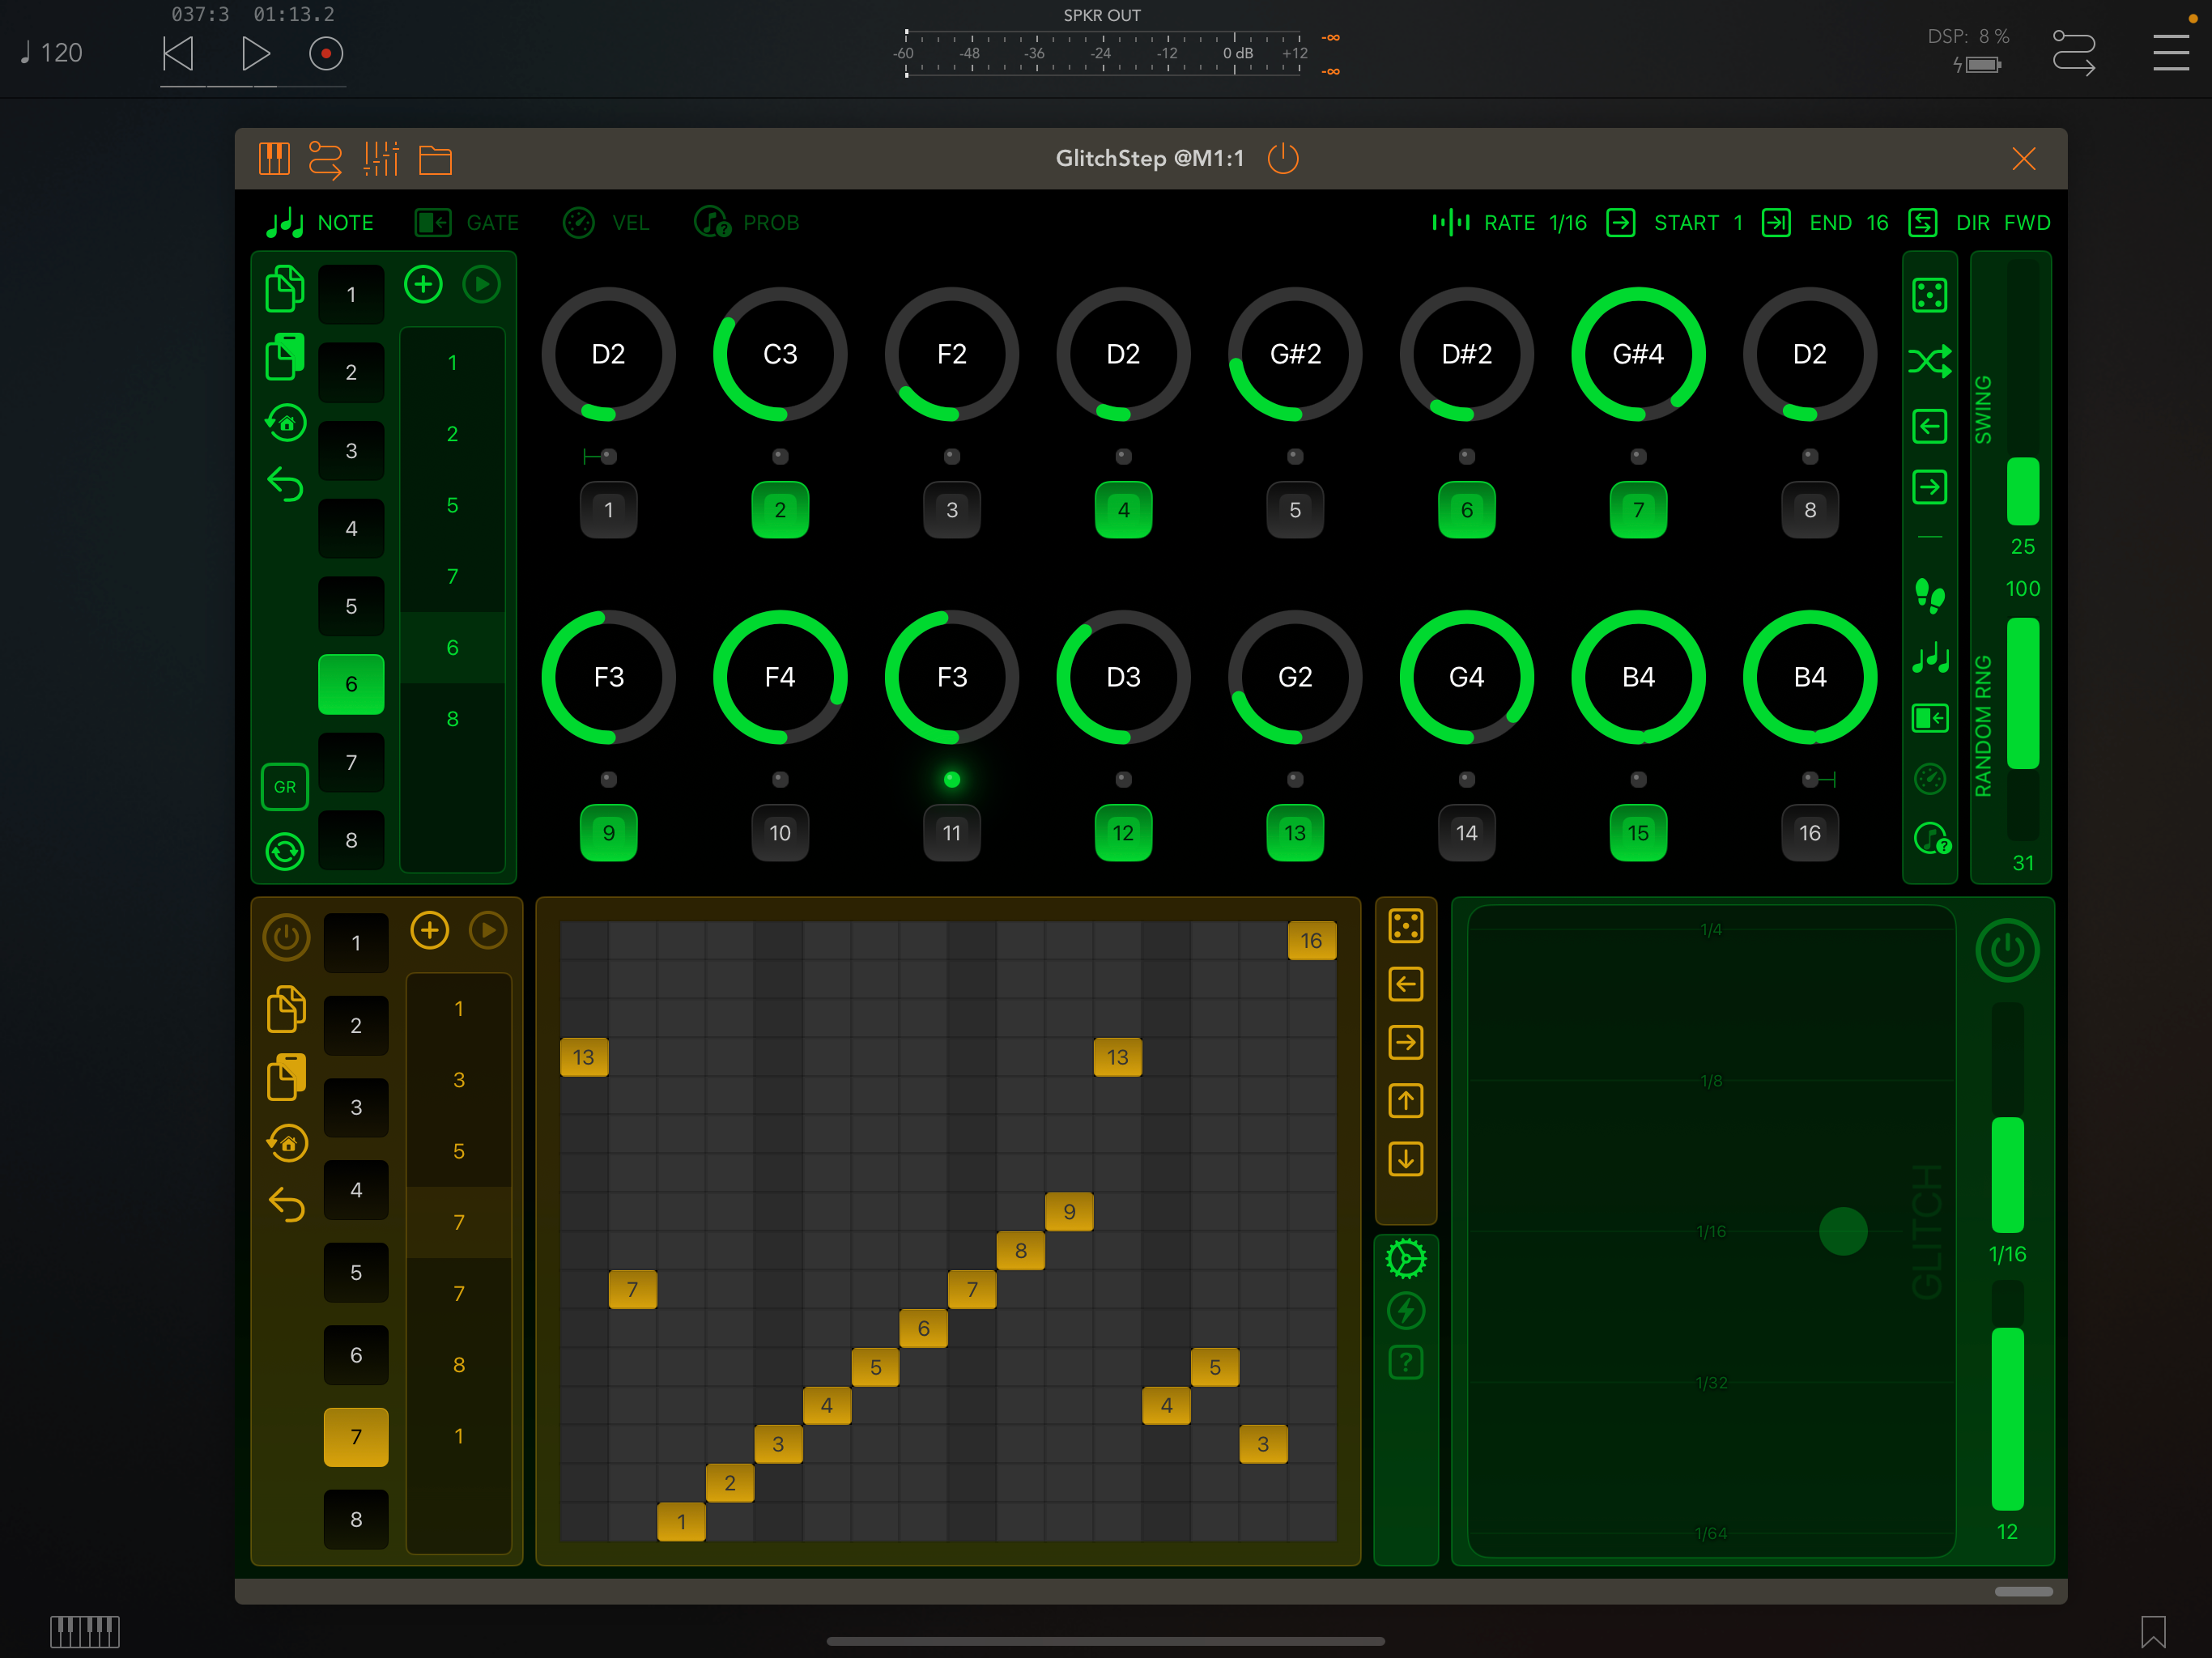
Task: Click the green shuffle steps icon
Action: coord(1929,361)
